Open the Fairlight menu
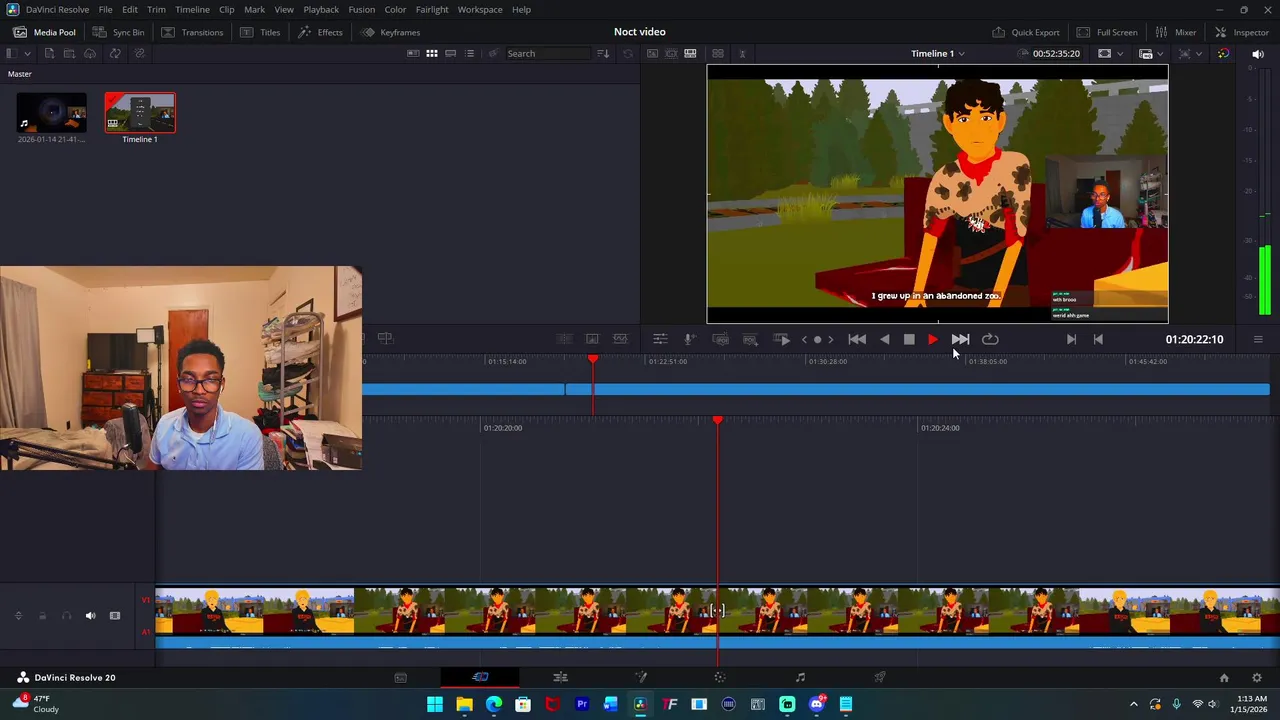This screenshot has width=1280, height=720. coord(432,9)
